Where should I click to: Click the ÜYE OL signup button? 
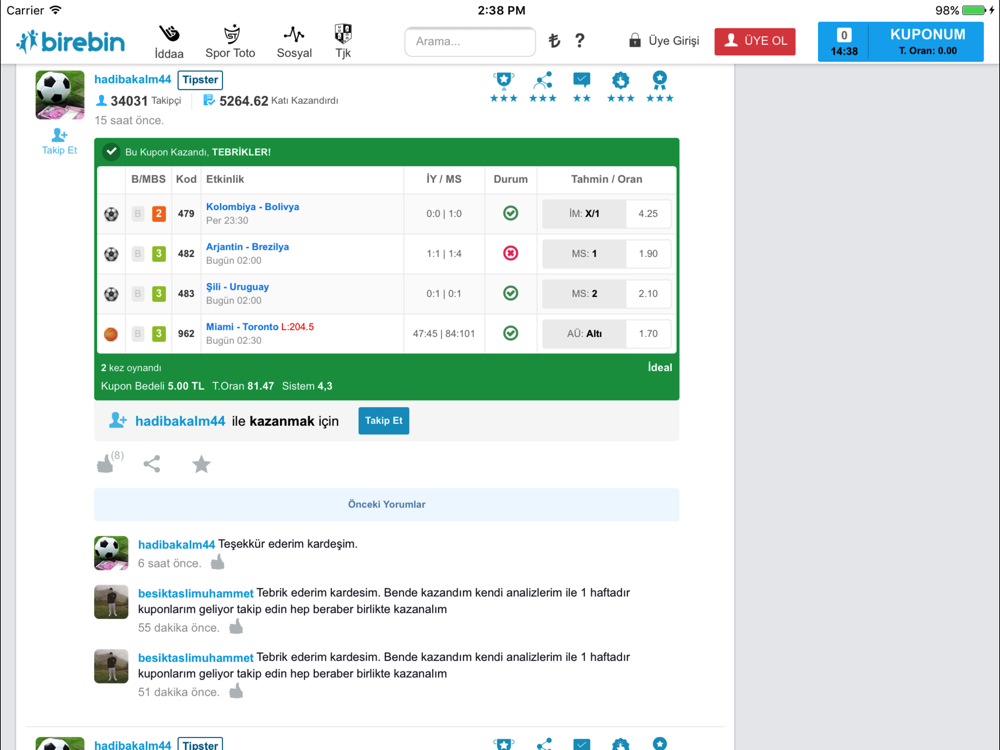coord(754,41)
